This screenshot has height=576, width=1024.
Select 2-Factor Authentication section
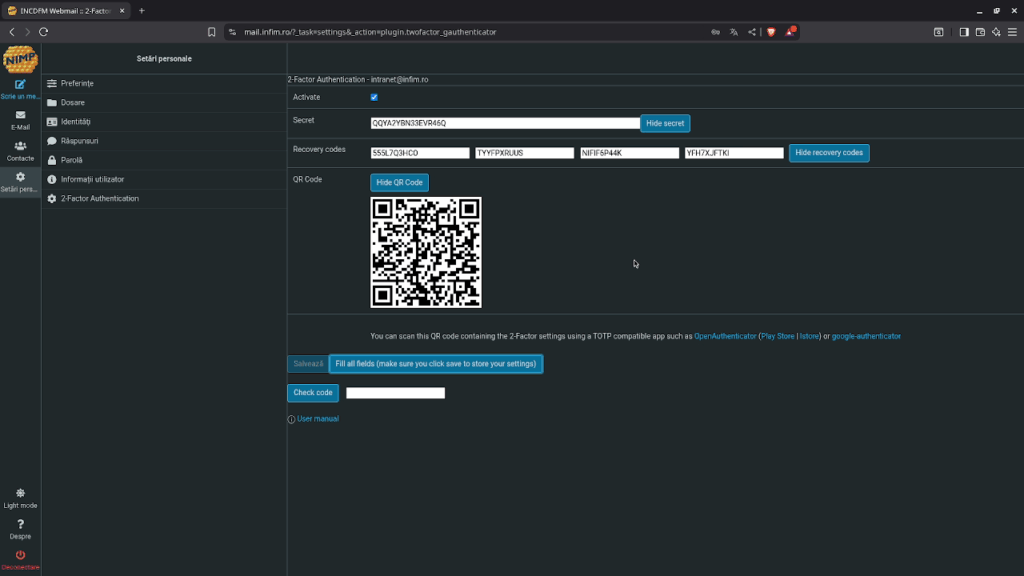tap(165, 199)
